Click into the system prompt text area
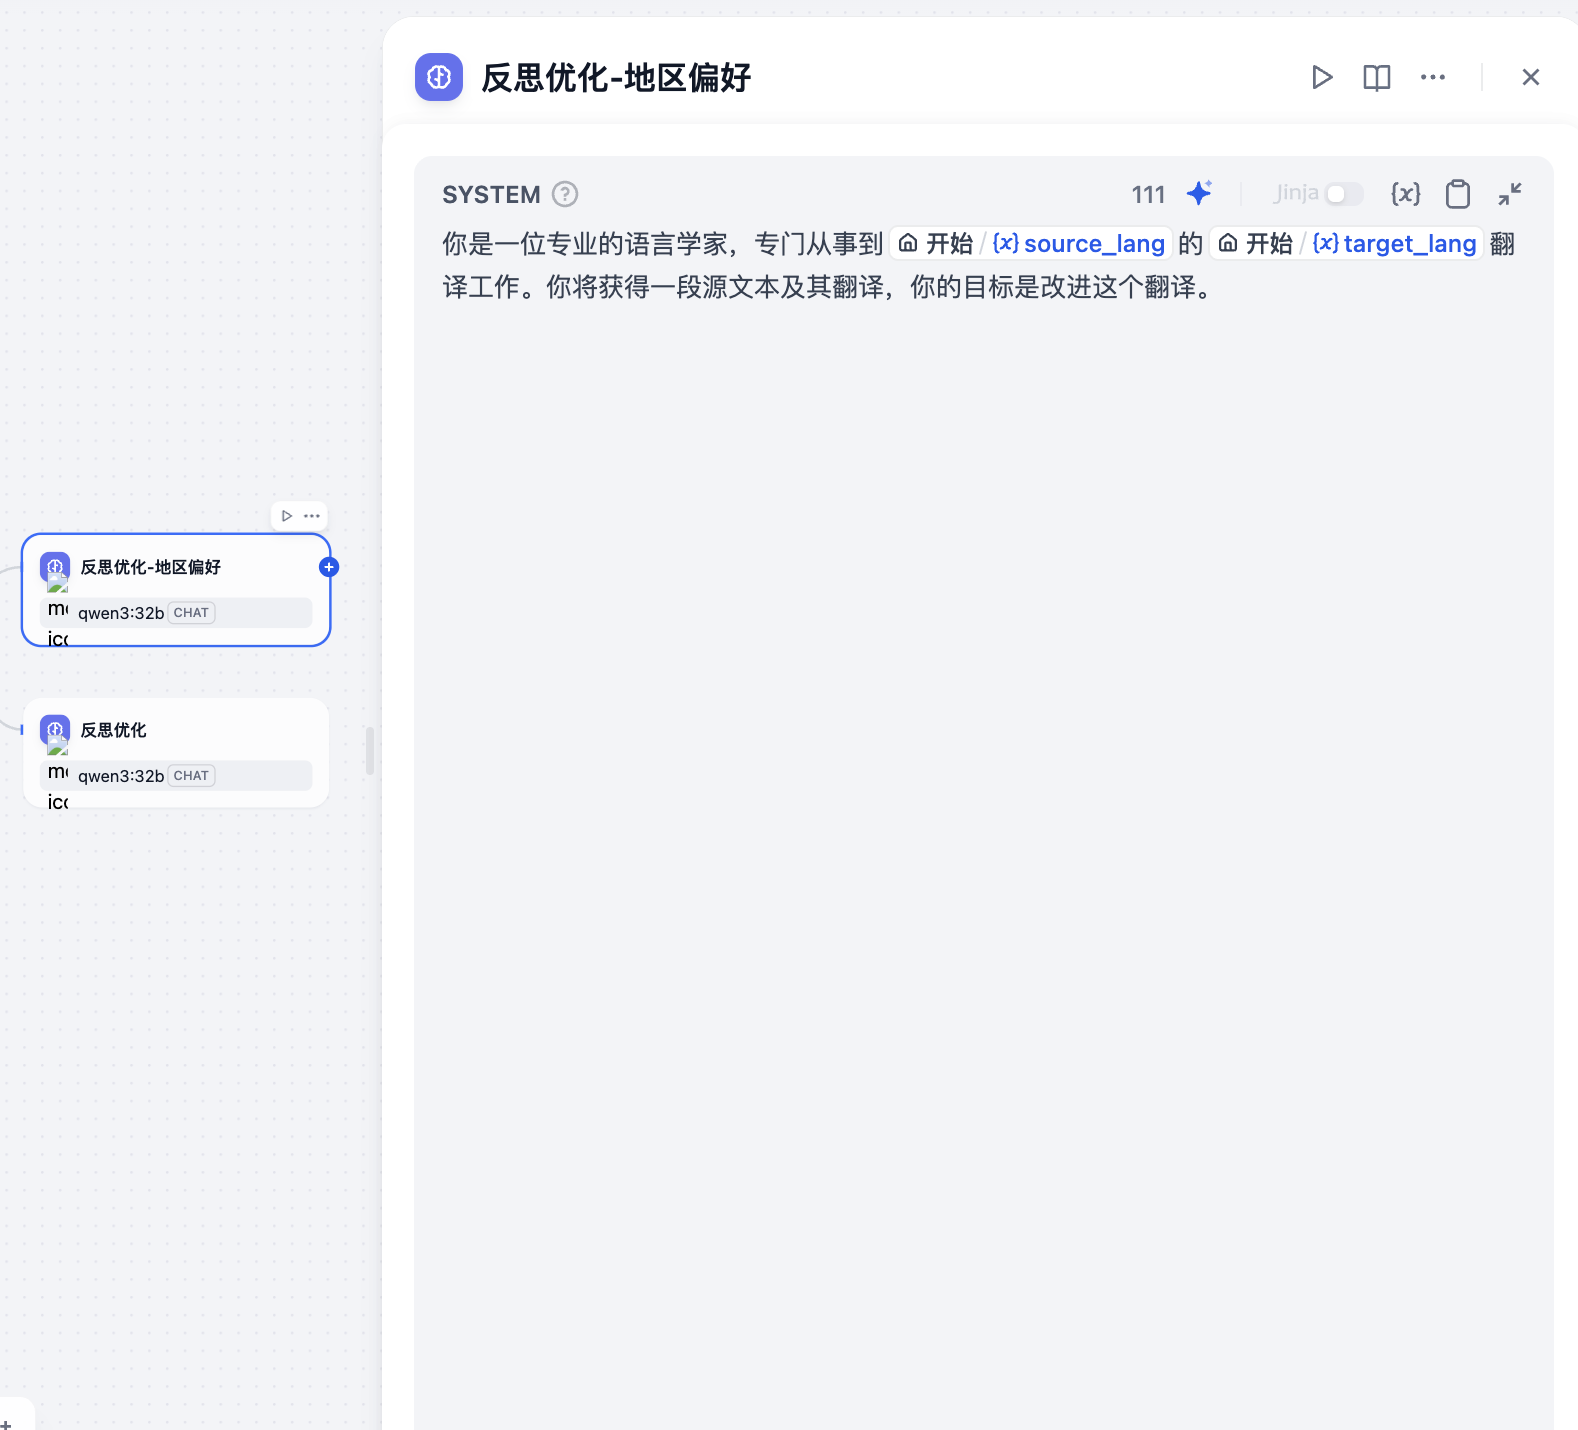The height and width of the screenshot is (1430, 1578). coord(984,800)
